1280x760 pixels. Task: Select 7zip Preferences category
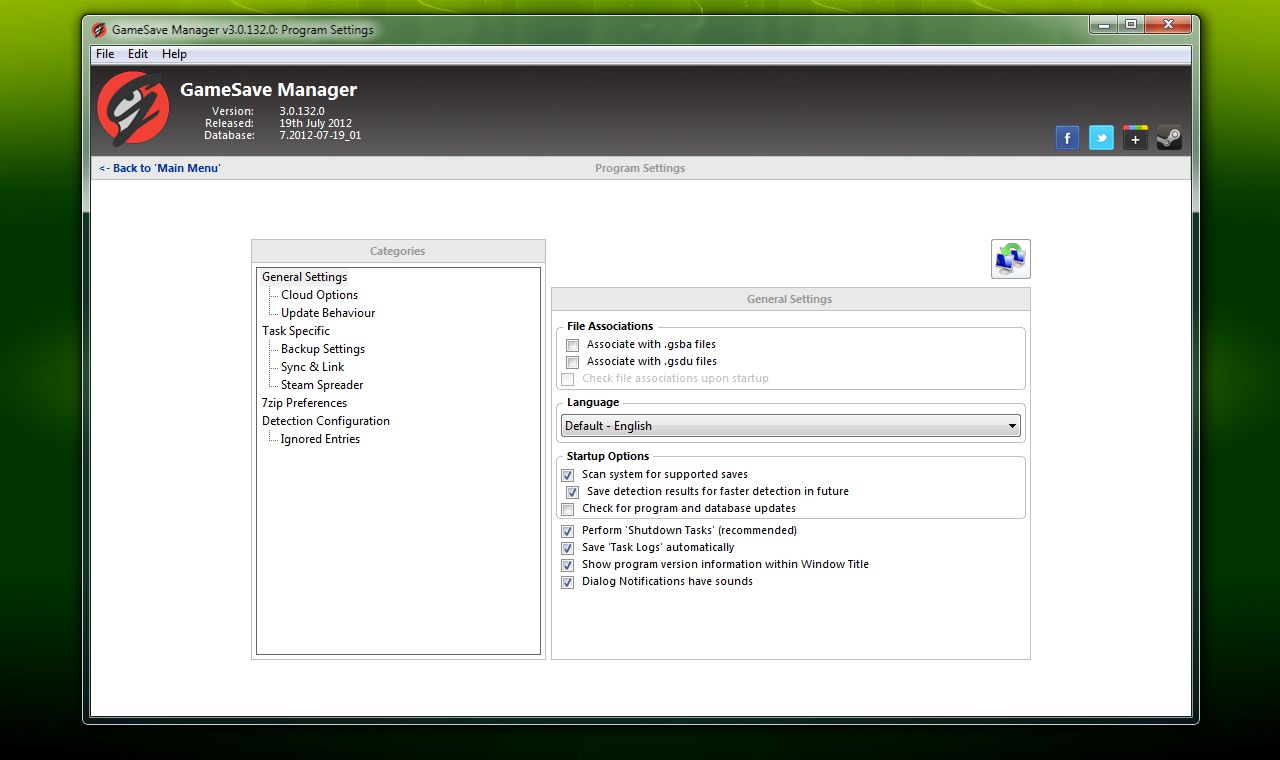[x=305, y=403]
